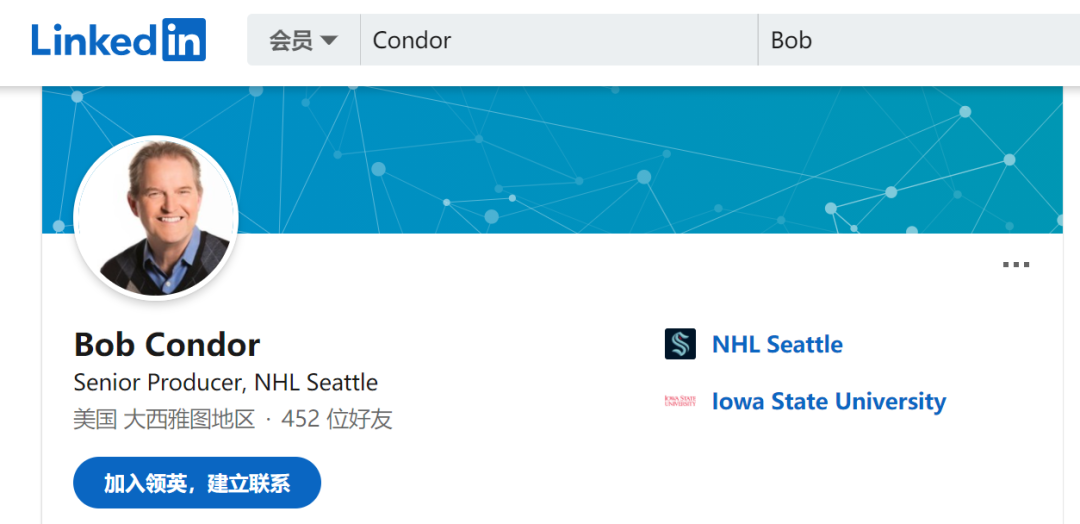Click the Iowa State University logo icon

click(680, 401)
